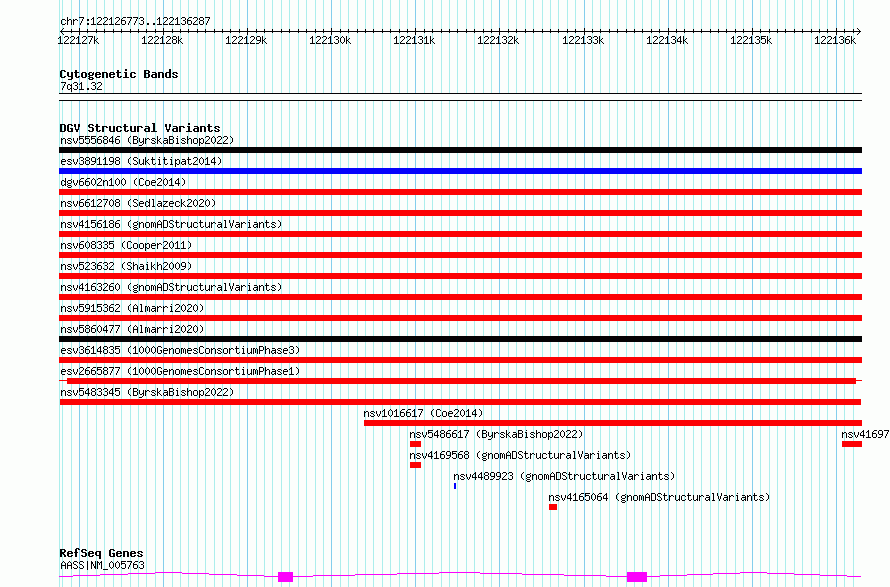
Task: Select the black nsv5556846 variant bar
Action: pos(460,150)
